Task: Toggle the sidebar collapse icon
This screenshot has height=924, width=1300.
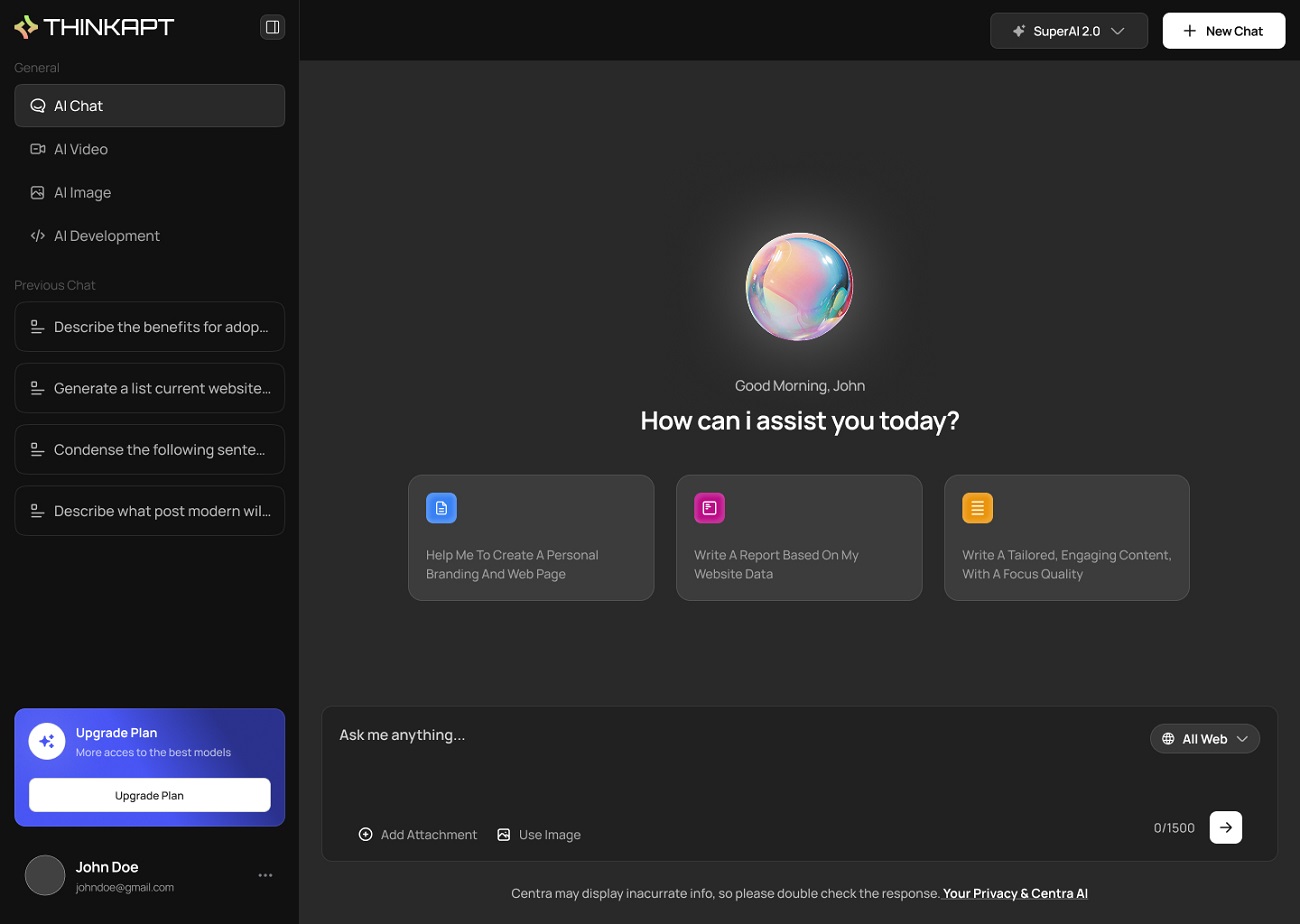Action: [x=272, y=28]
